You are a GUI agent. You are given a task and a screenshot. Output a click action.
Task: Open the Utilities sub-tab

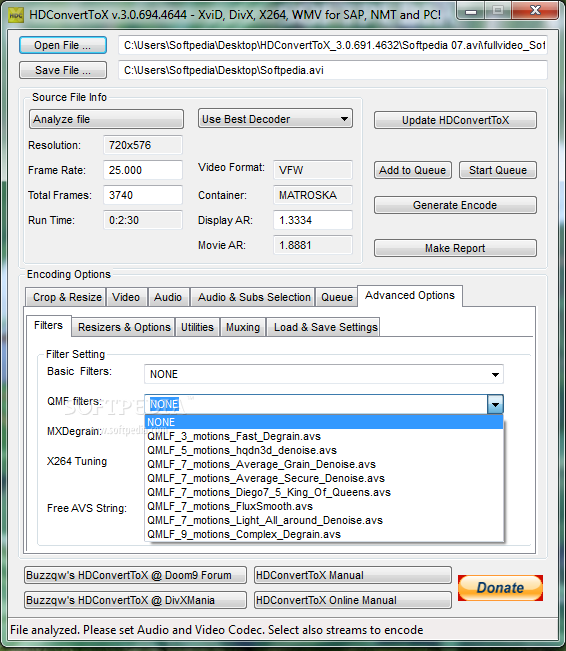[x=197, y=327]
